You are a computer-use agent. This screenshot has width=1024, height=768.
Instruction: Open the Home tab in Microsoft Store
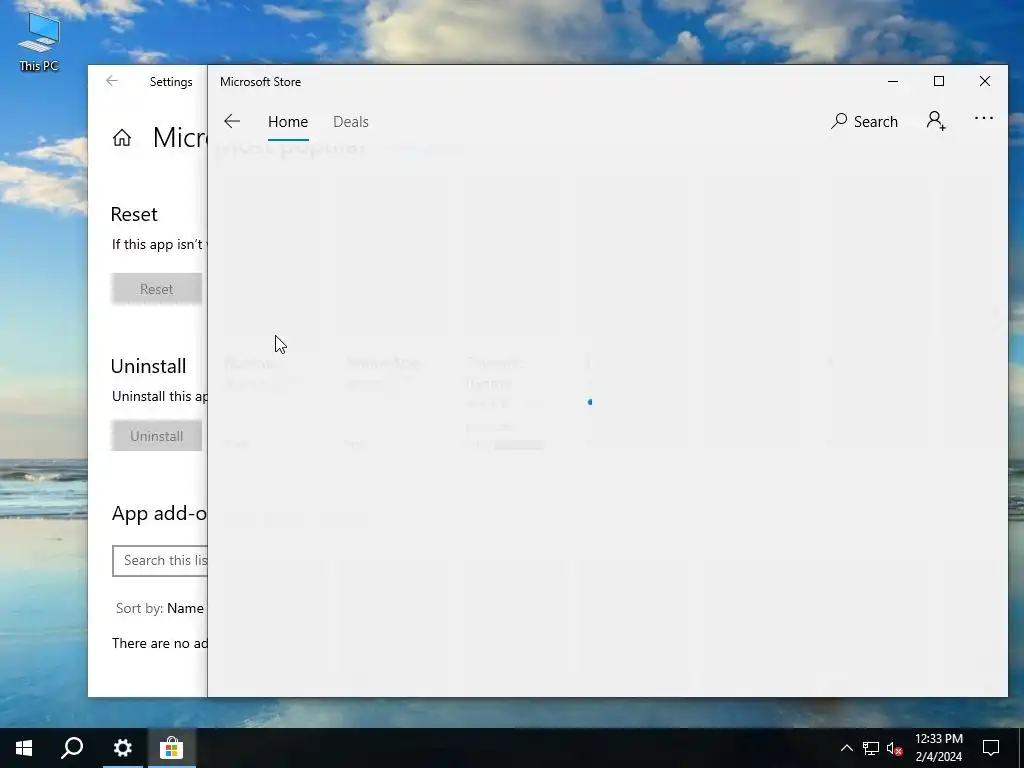point(288,121)
